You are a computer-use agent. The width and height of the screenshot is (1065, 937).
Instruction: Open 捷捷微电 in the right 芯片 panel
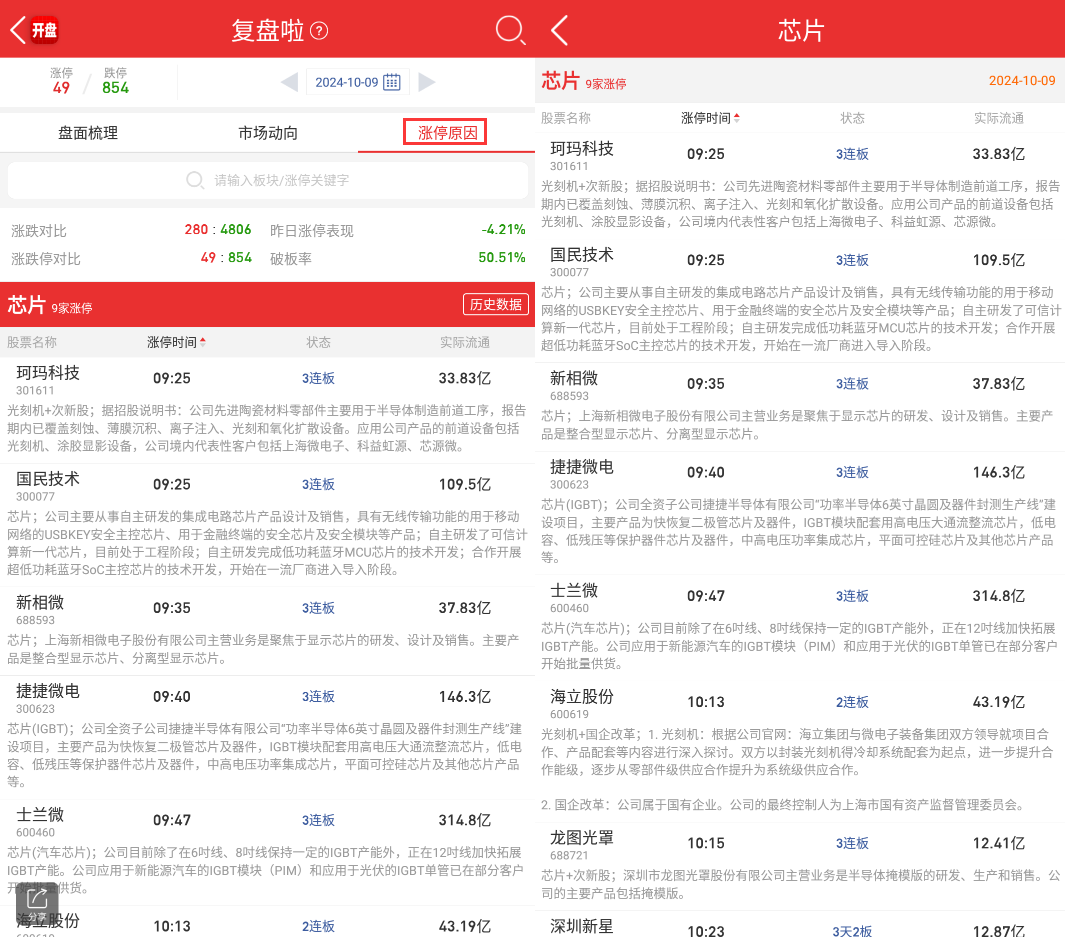[x=581, y=467]
